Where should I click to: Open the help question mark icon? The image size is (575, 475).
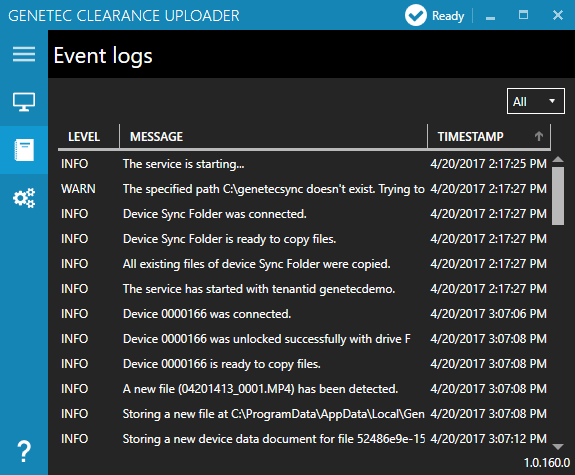coord(24,451)
